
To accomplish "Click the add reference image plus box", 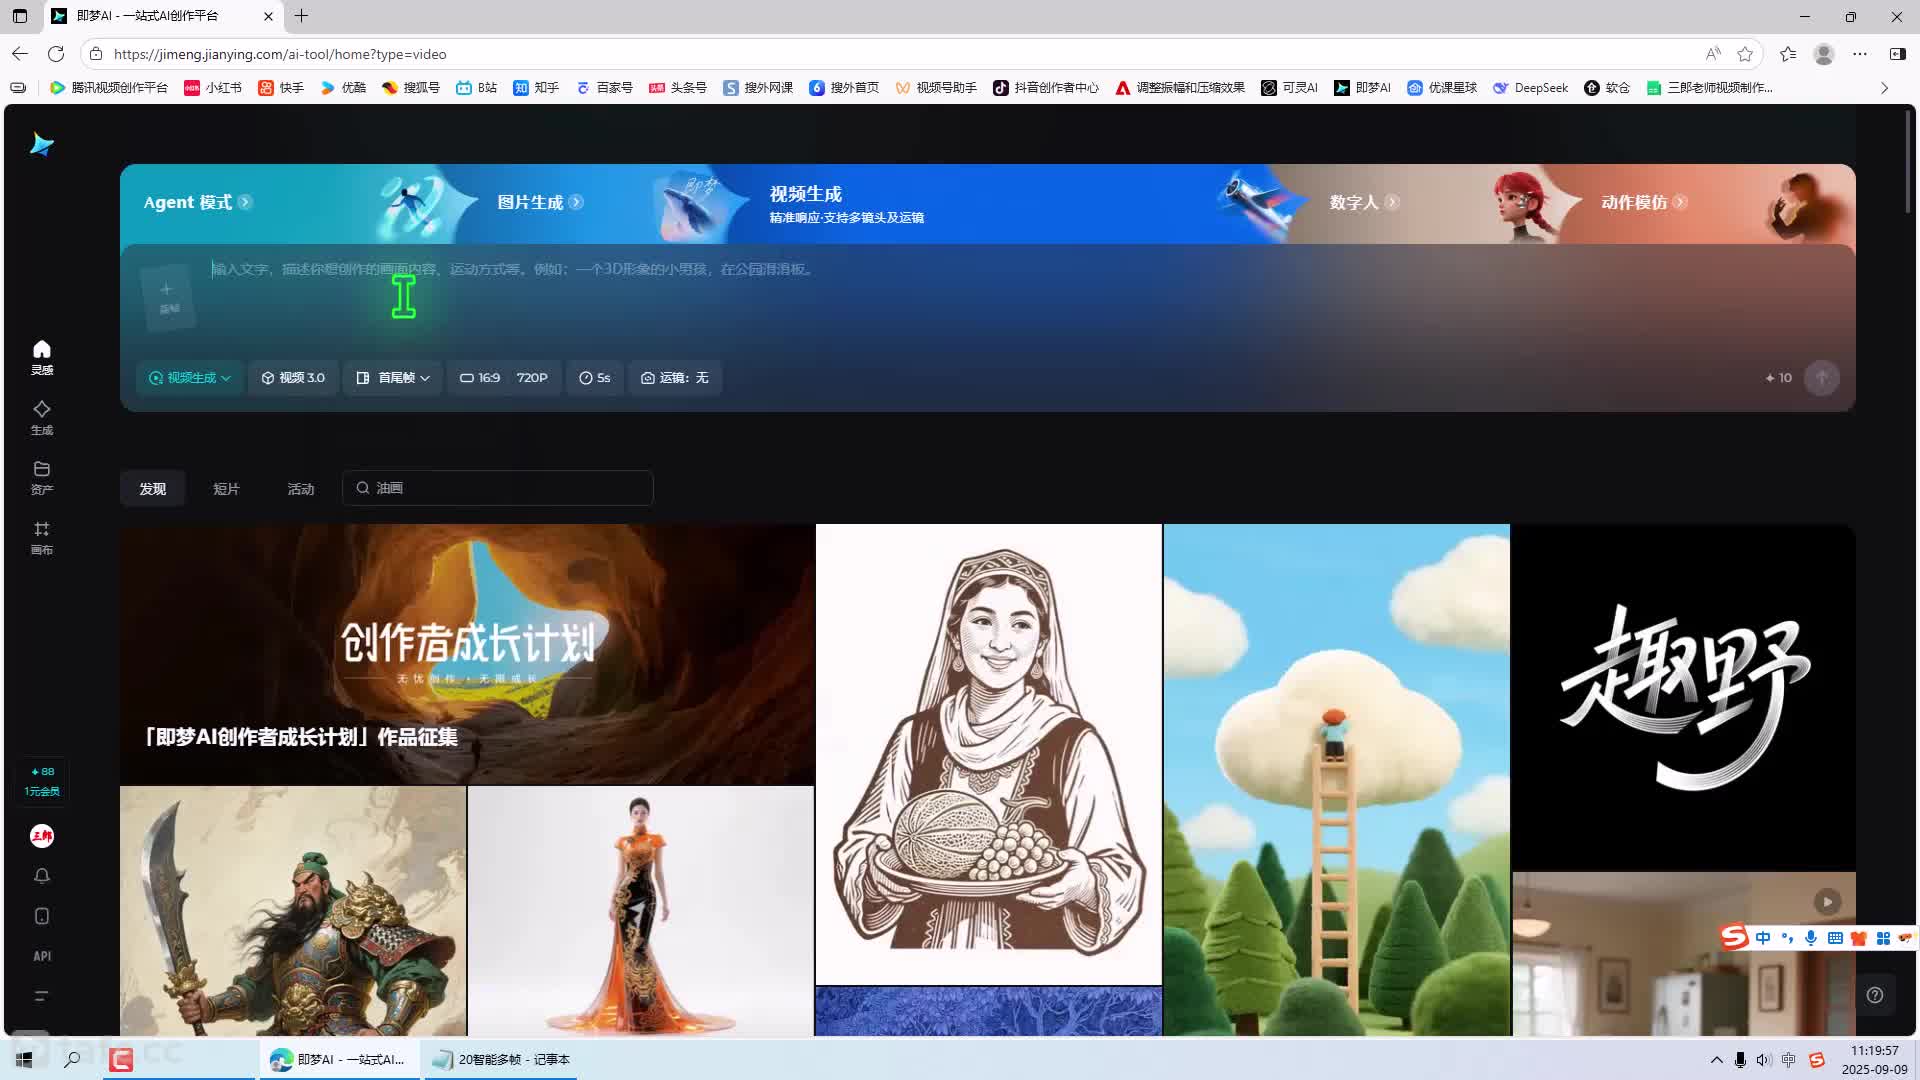I will (x=167, y=296).
